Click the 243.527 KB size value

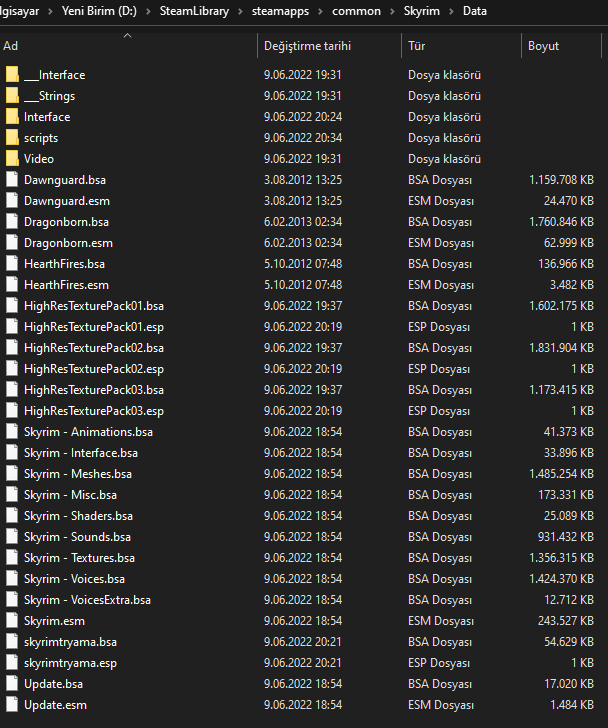[x=566, y=620]
